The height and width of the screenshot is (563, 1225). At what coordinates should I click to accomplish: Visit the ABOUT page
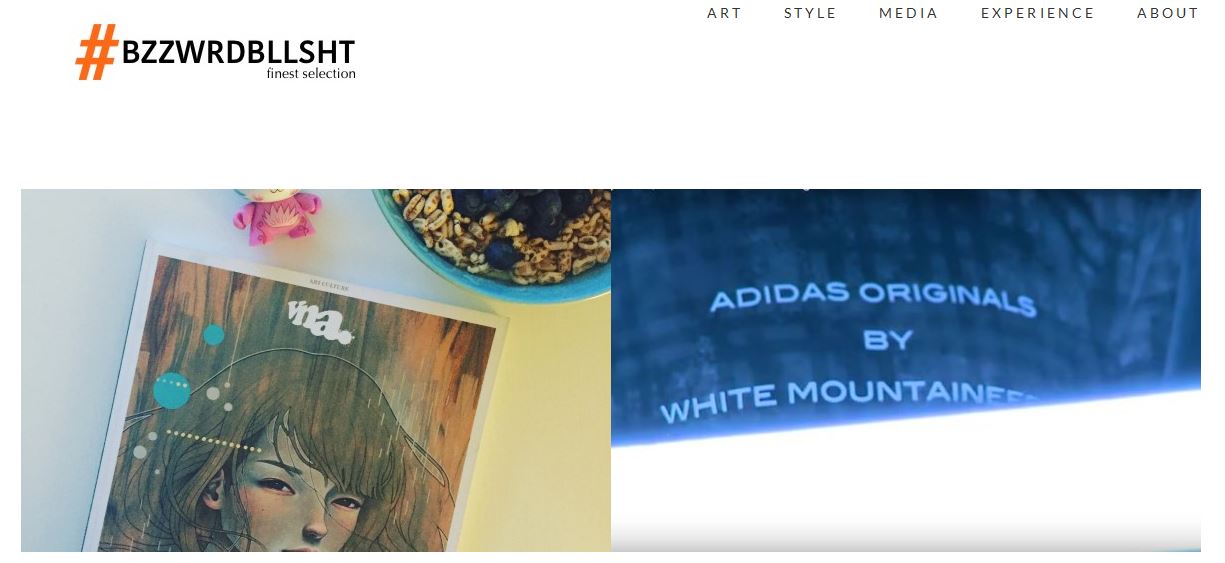coord(1168,13)
